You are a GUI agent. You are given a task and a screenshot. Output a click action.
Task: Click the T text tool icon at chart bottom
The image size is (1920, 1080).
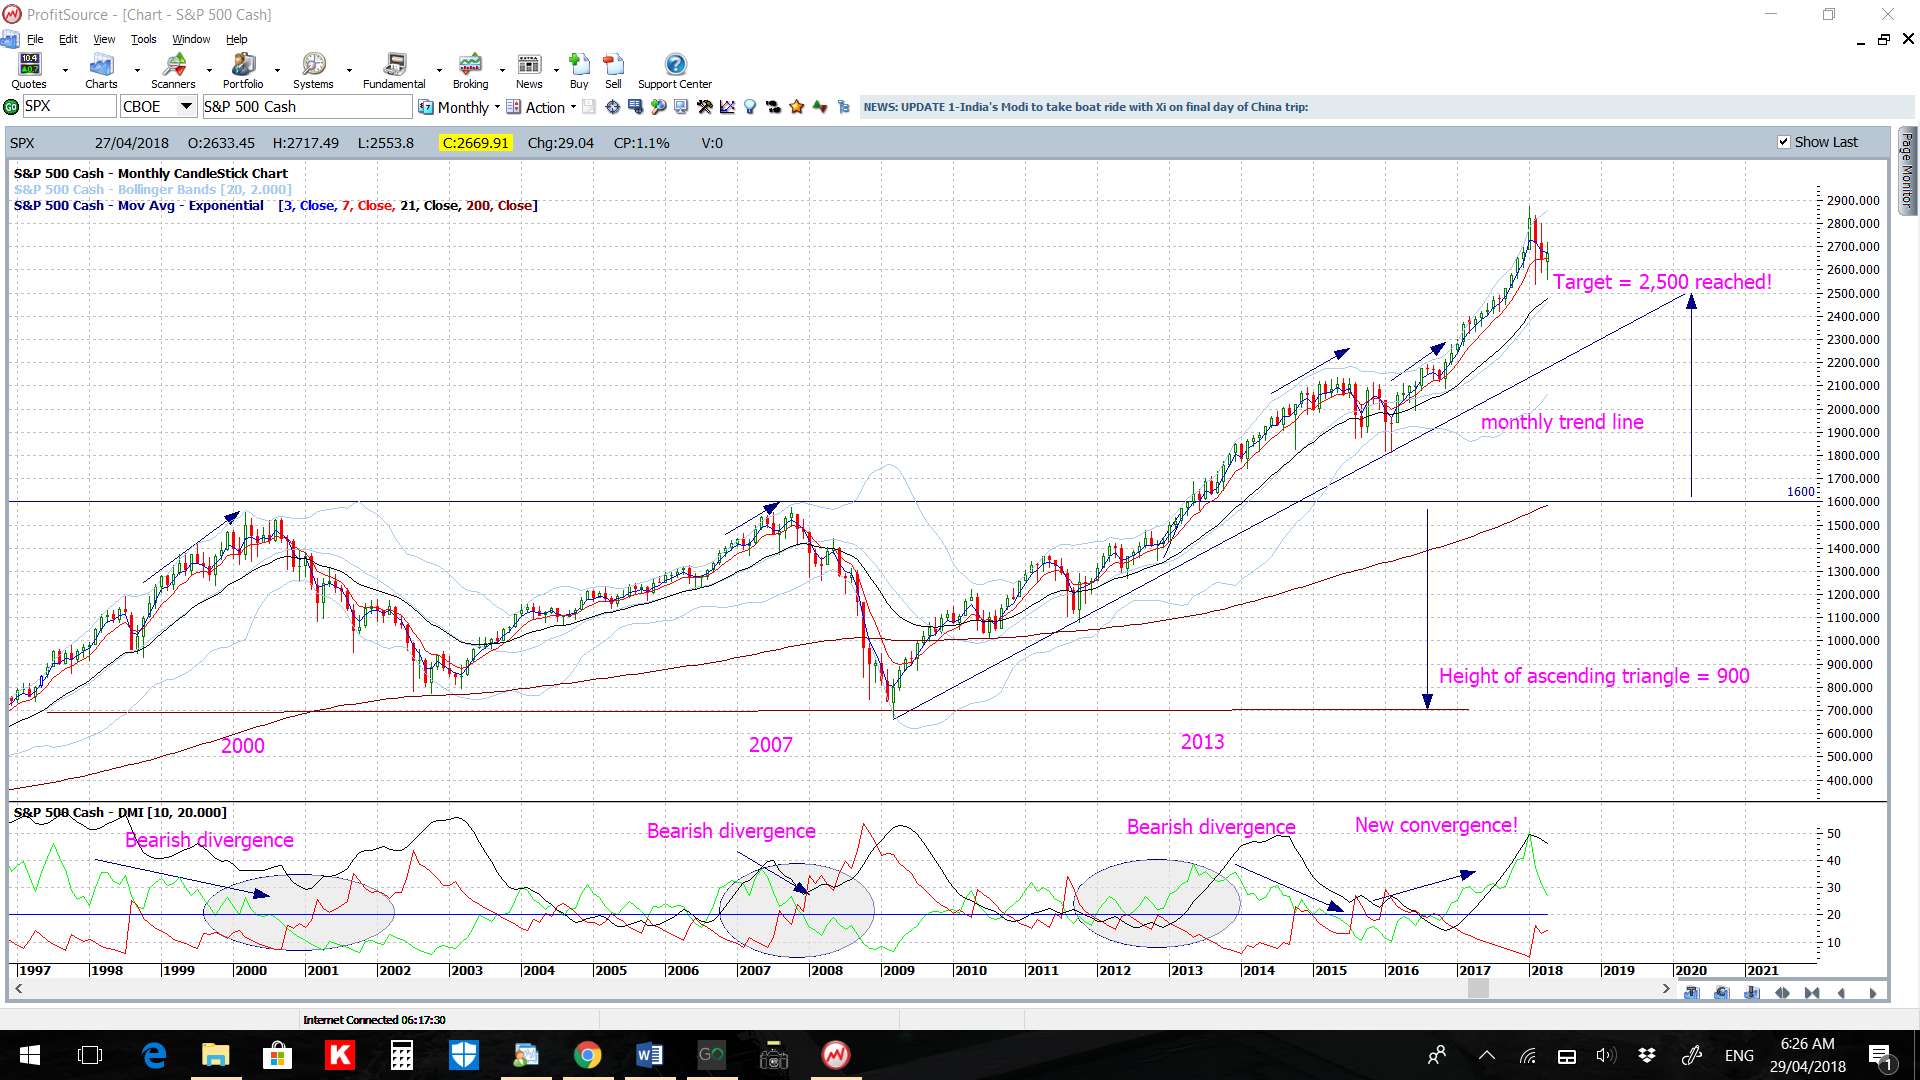(1692, 993)
